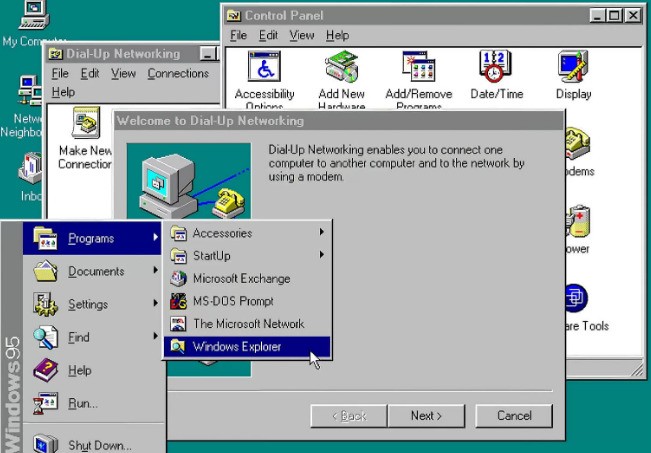This screenshot has width=651, height=453.
Task: Click the Accessories folder icon in Programs menu
Action: pos(179,233)
